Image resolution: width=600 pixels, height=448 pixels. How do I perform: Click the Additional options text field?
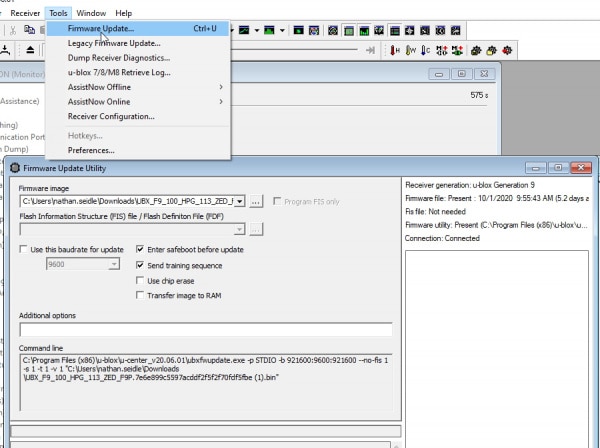(x=205, y=328)
